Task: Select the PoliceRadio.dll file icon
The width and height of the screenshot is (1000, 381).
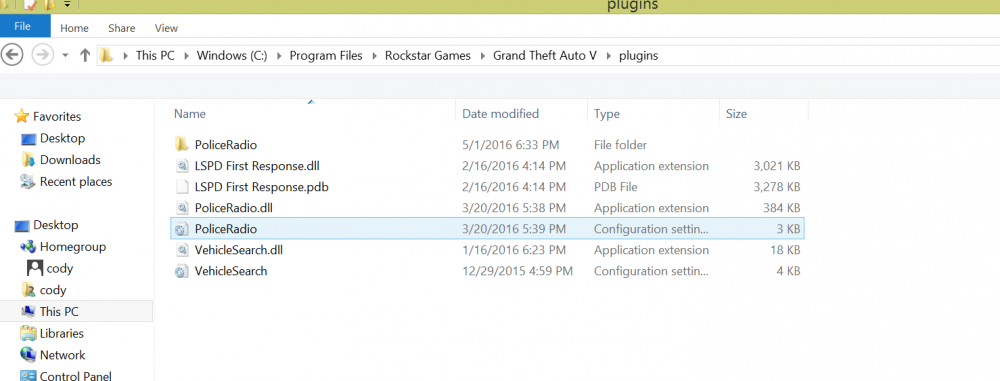Action: click(x=182, y=208)
